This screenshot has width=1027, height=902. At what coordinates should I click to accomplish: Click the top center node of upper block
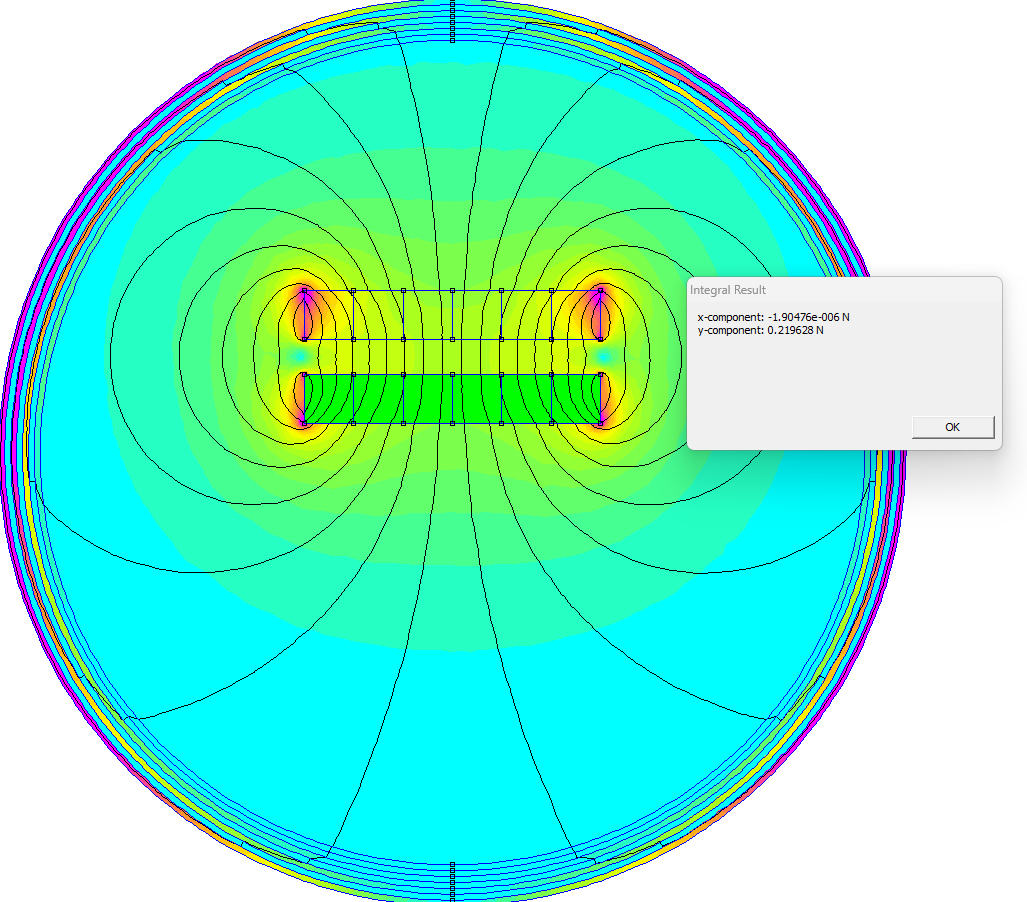tap(452, 291)
